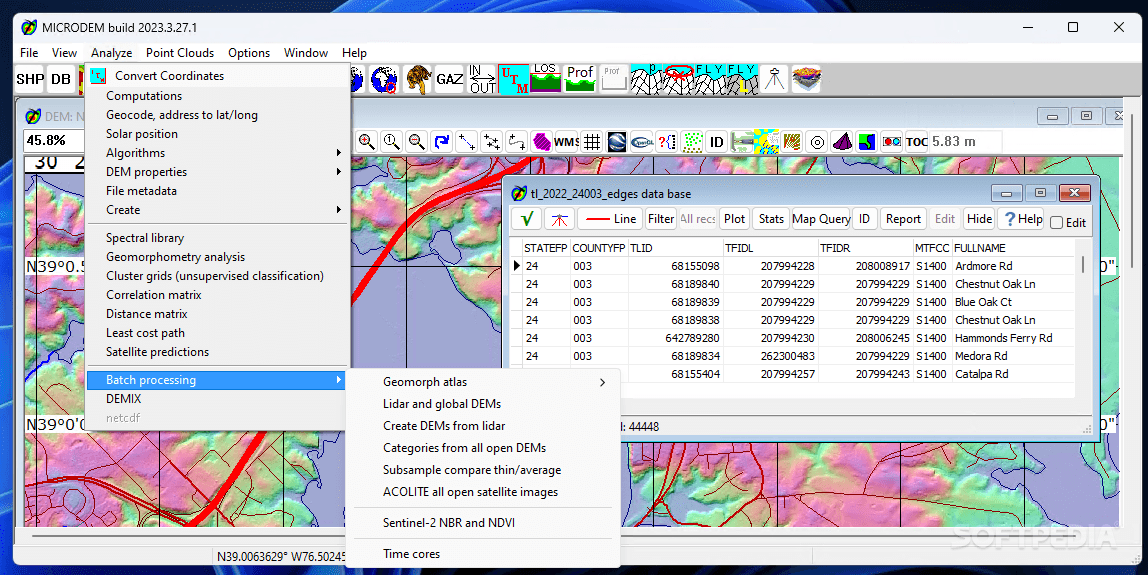This screenshot has width=1148, height=575.
Task: Click the IN/OUT import-export icon
Action: pos(482,79)
